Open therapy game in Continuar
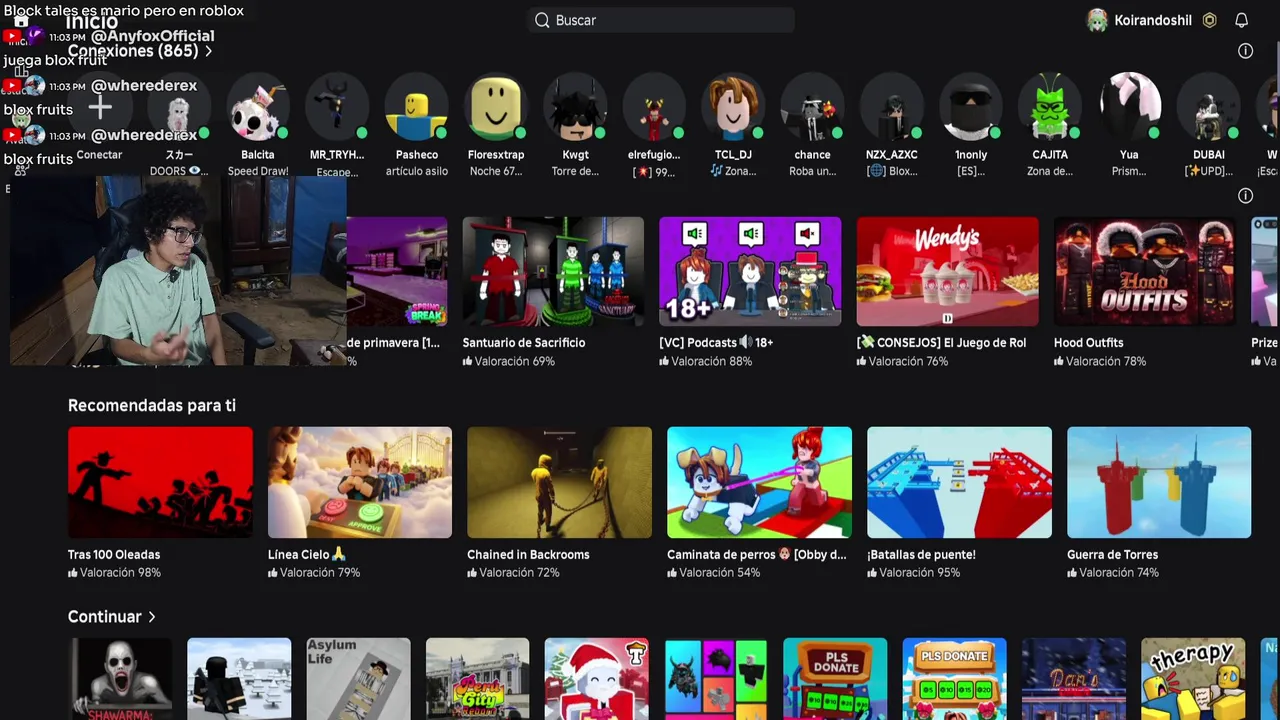 tap(1193, 679)
